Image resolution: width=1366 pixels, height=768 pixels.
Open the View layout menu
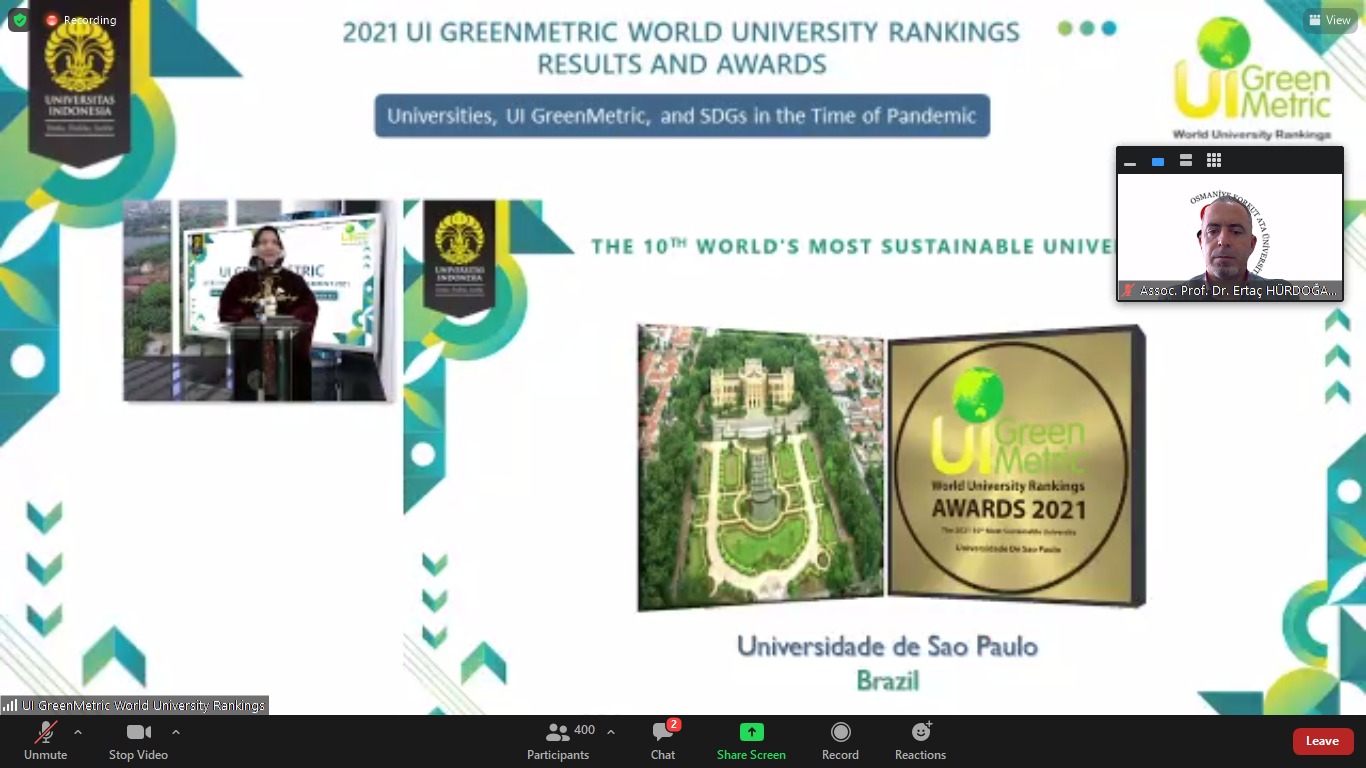[1330, 20]
